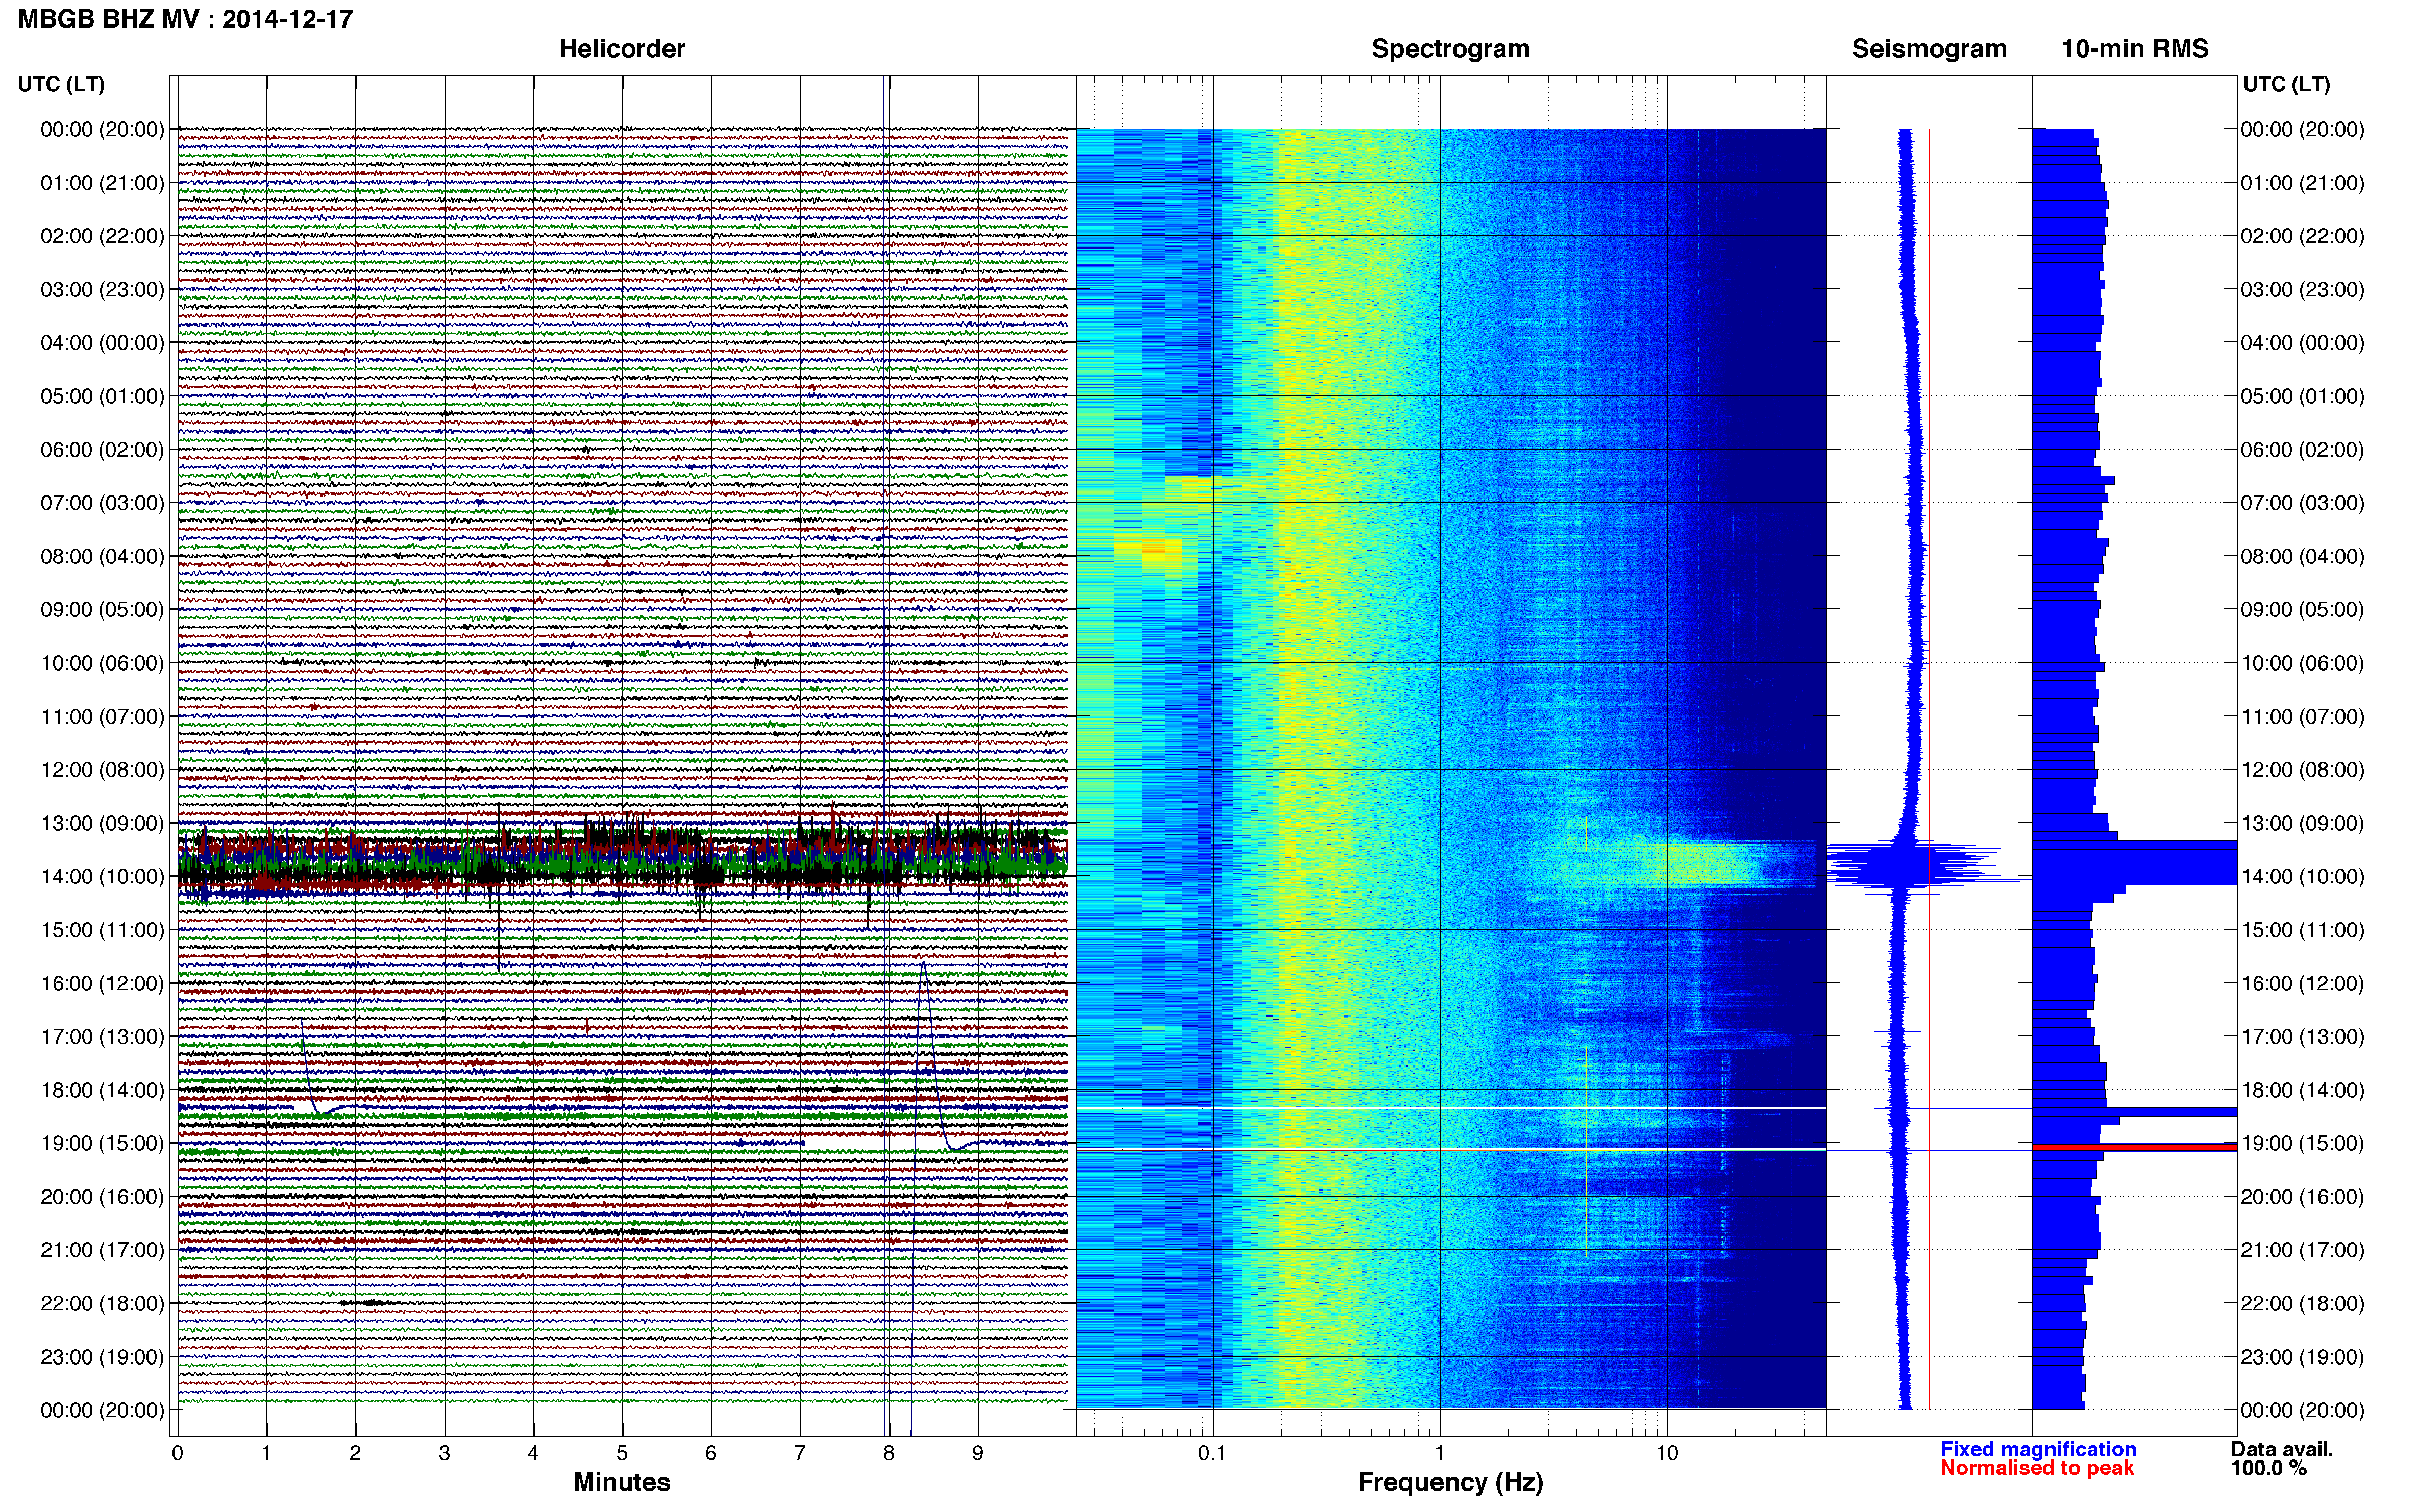Click helicorder time label 01:00 (21:00)
This screenshot has height=1512, width=2419.
[x=102, y=183]
